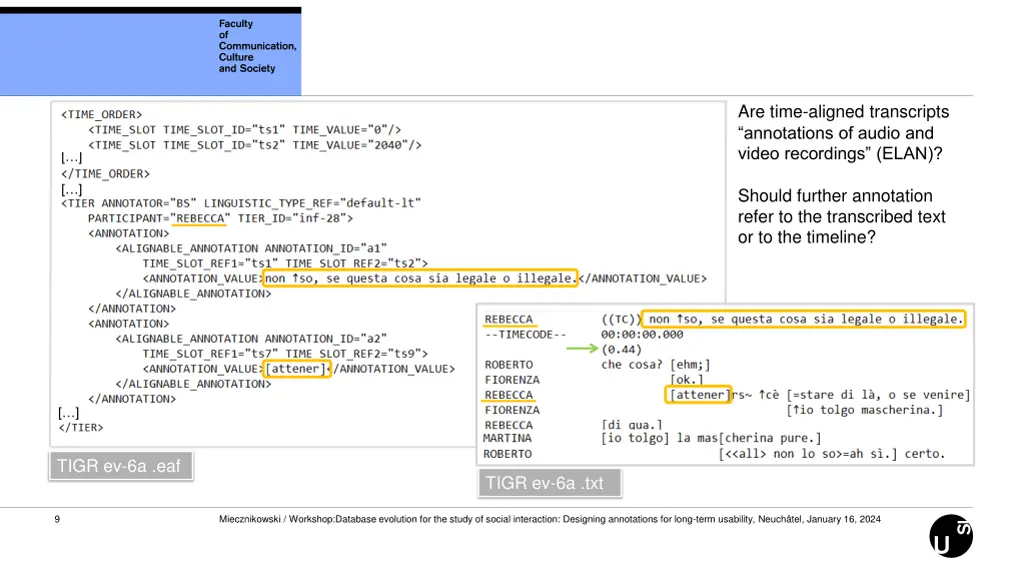This screenshot has width=1024, height=576.
Task: Click the FIORENZA label beside '[ok.]'
Action: (x=512, y=379)
